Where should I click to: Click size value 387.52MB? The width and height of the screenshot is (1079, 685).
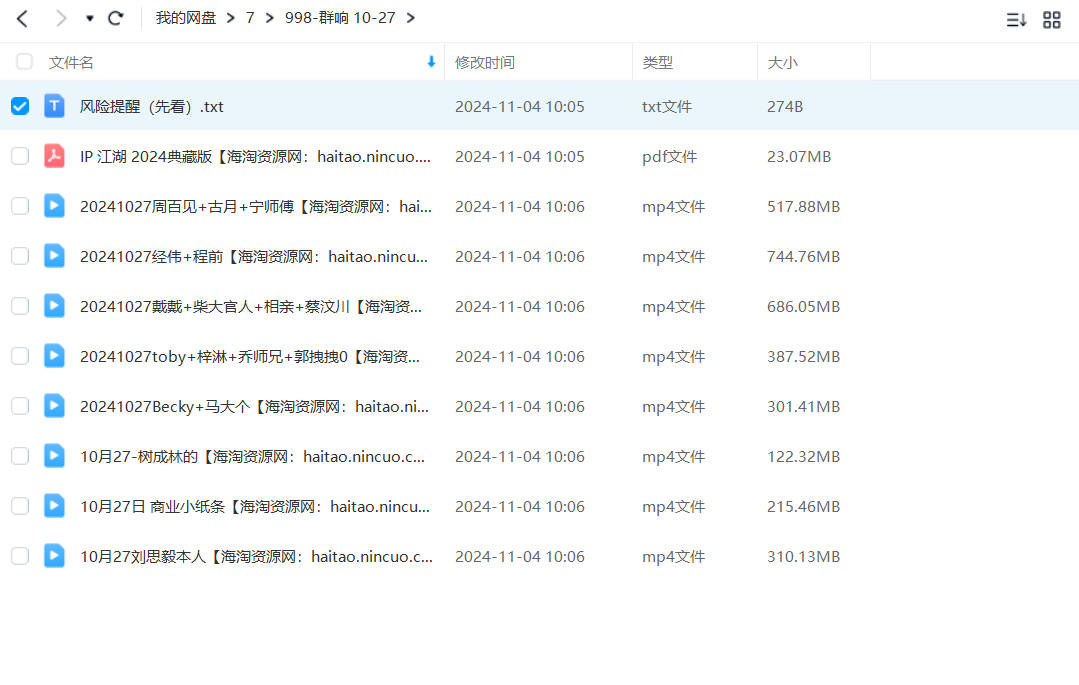804,357
